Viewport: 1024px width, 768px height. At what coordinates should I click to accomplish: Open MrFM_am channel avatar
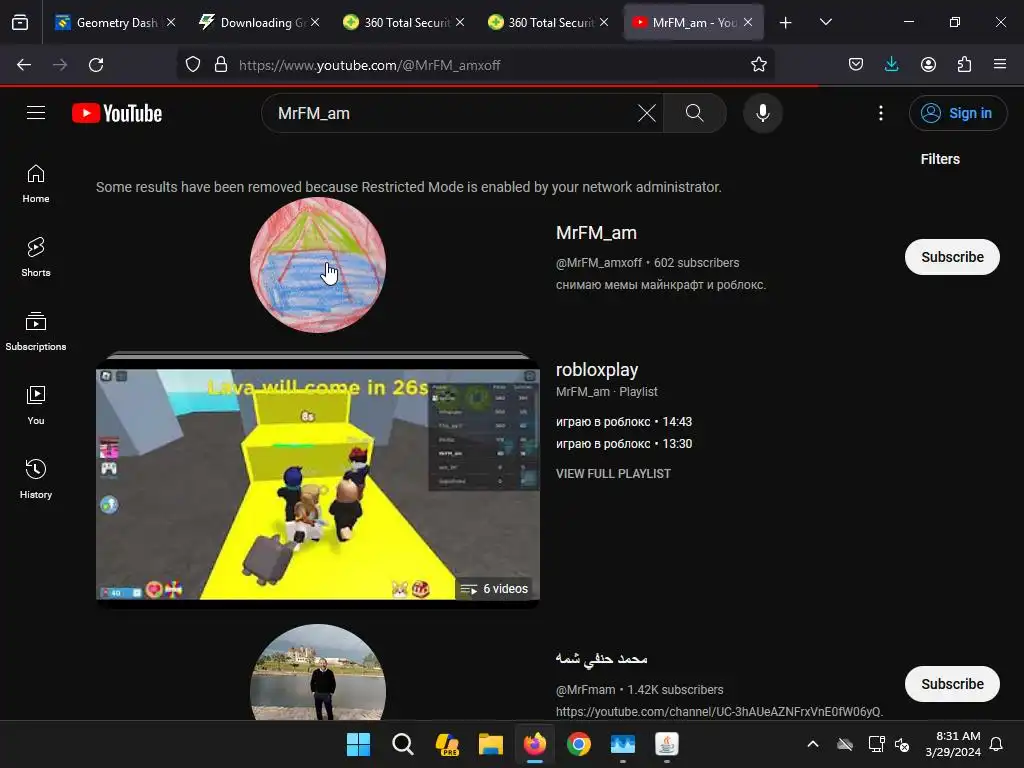pos(318,265)
